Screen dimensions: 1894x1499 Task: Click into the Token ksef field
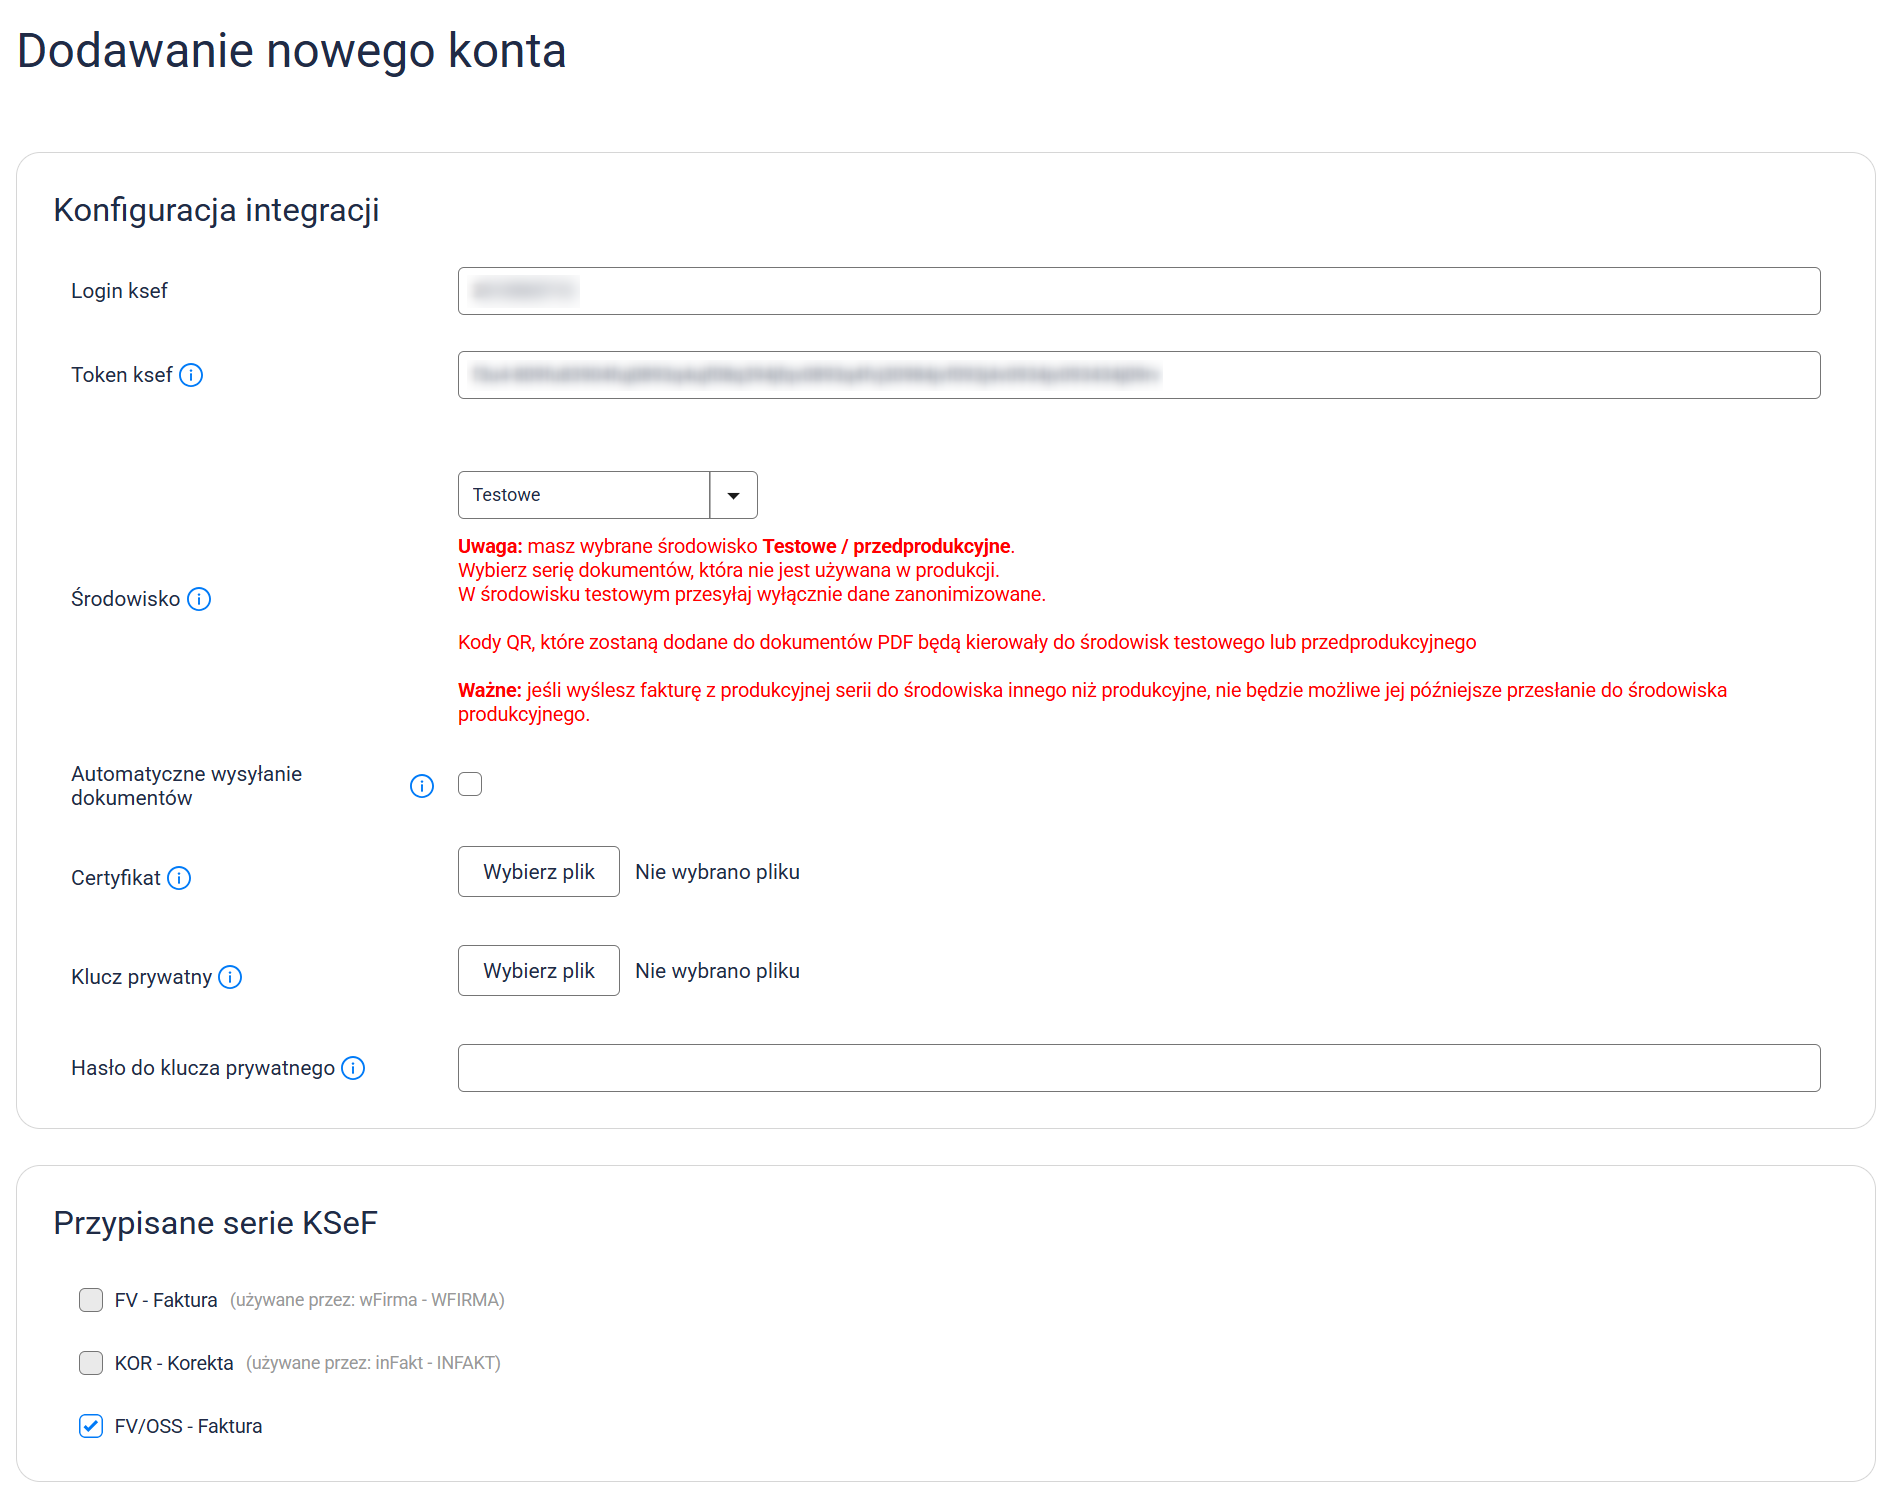coord(1138,375)
